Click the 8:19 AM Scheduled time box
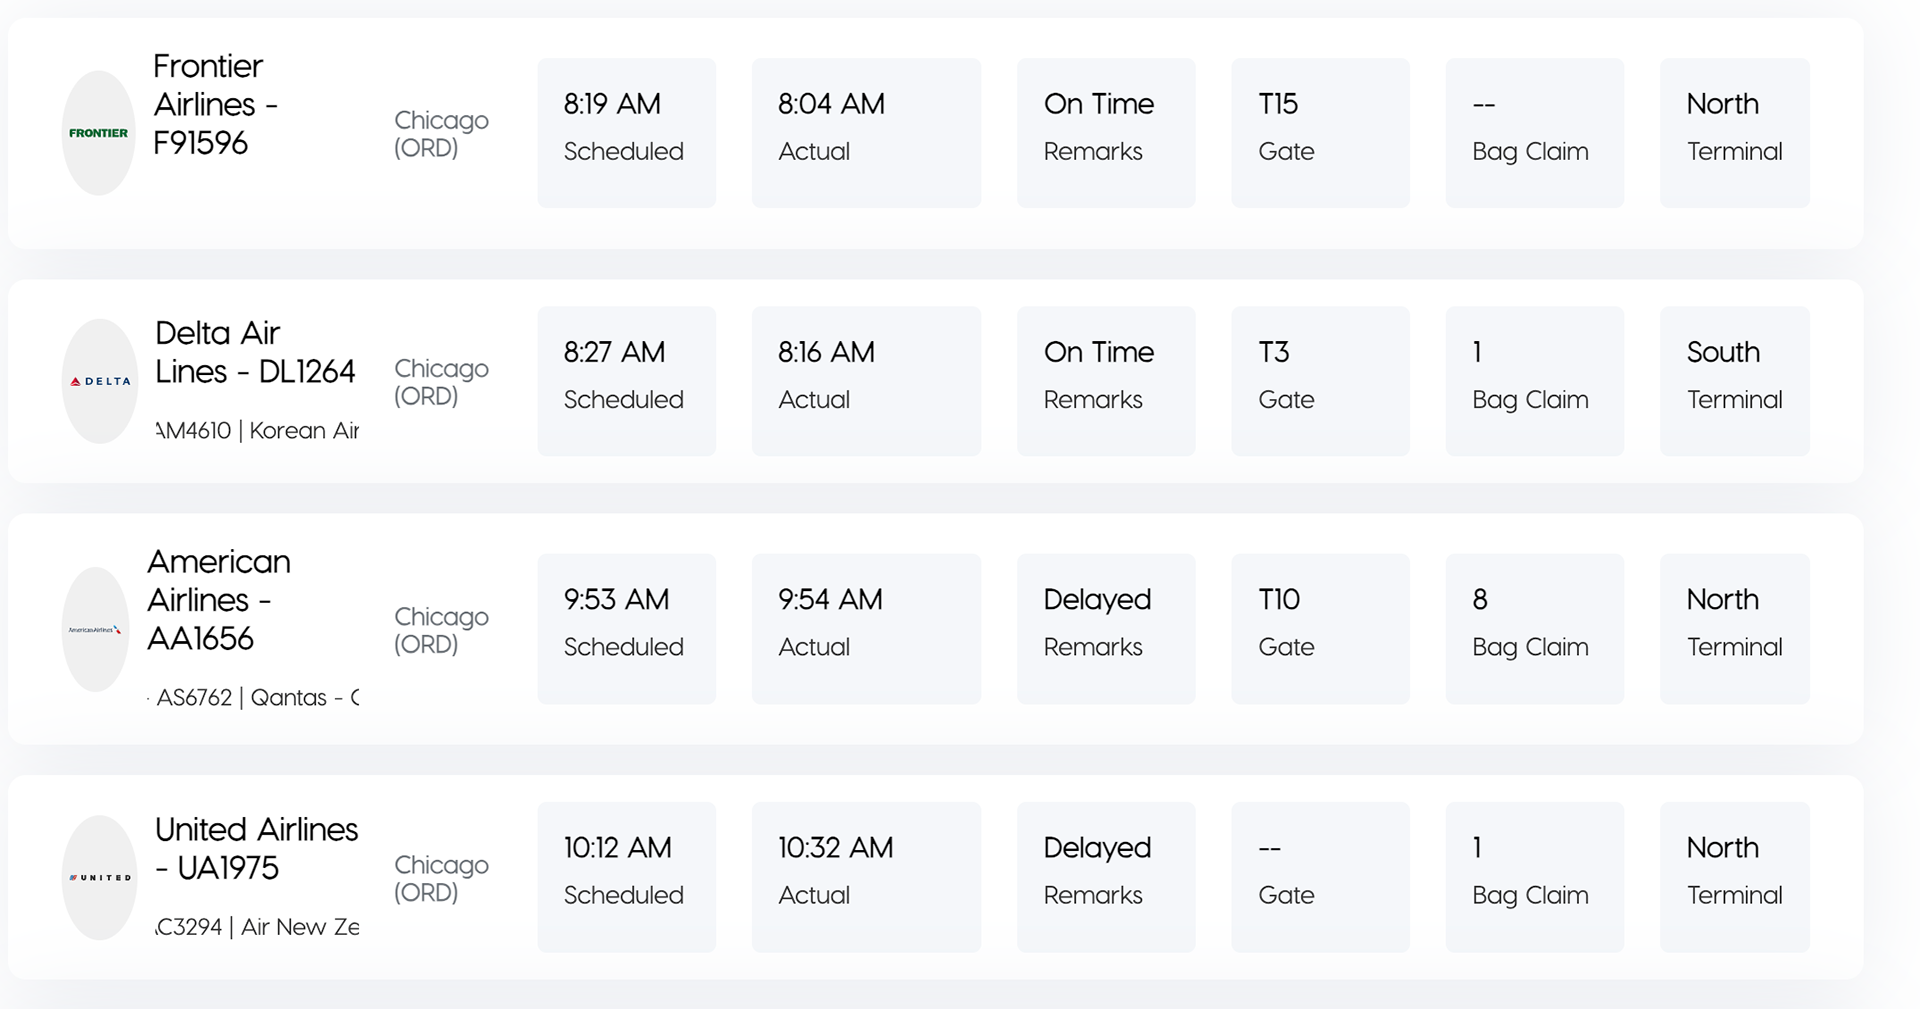 tap(627, 133)
